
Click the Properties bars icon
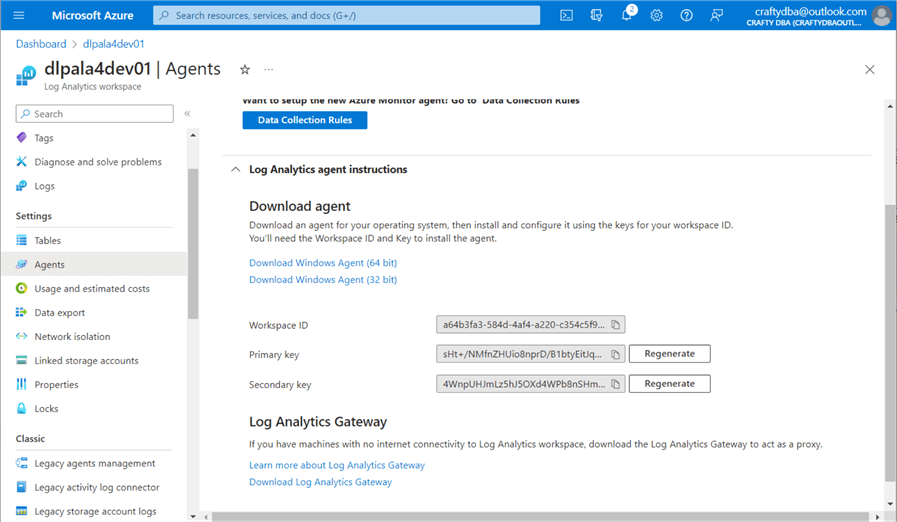[x=21, y=384]
